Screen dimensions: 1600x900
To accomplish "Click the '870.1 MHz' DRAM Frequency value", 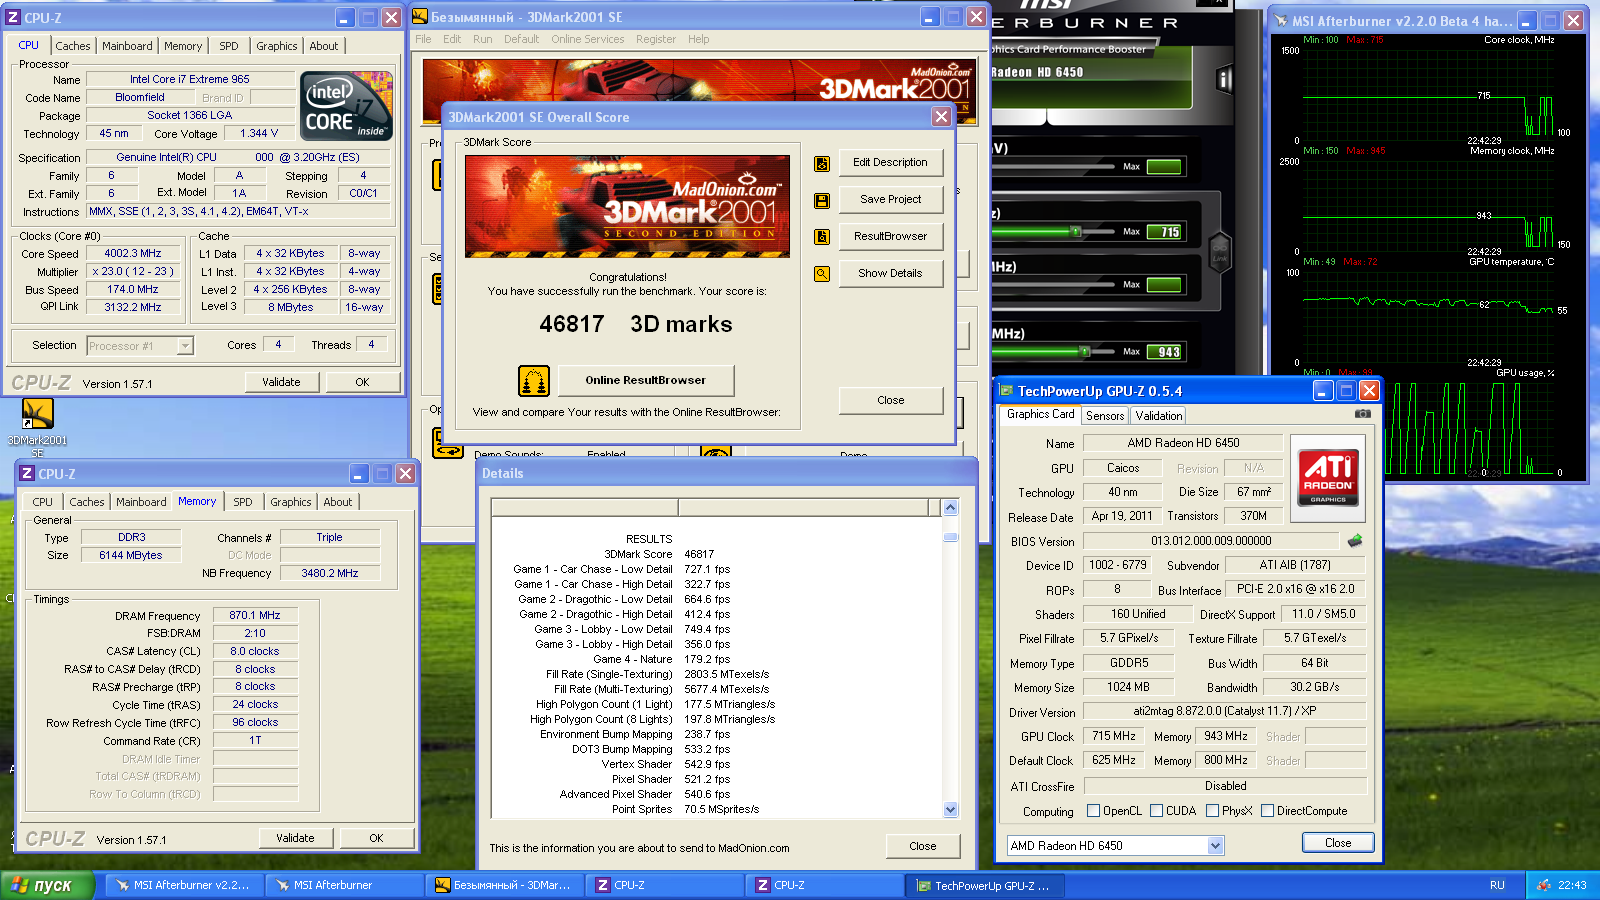I will [x=255, y=615].
